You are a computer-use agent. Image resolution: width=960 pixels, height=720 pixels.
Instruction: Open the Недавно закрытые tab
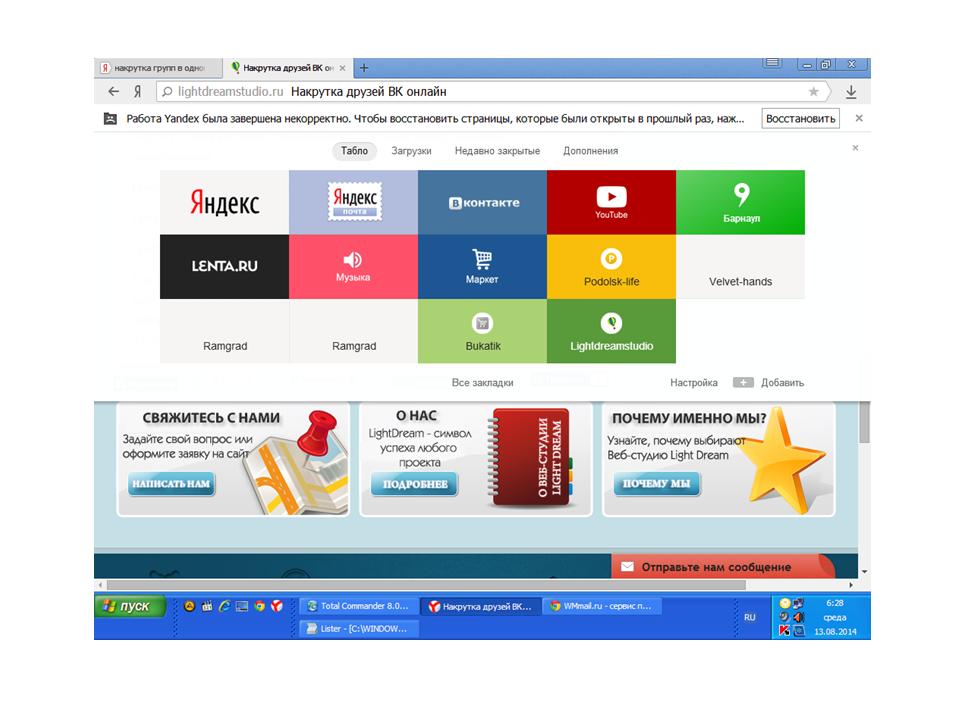(497, 151)
